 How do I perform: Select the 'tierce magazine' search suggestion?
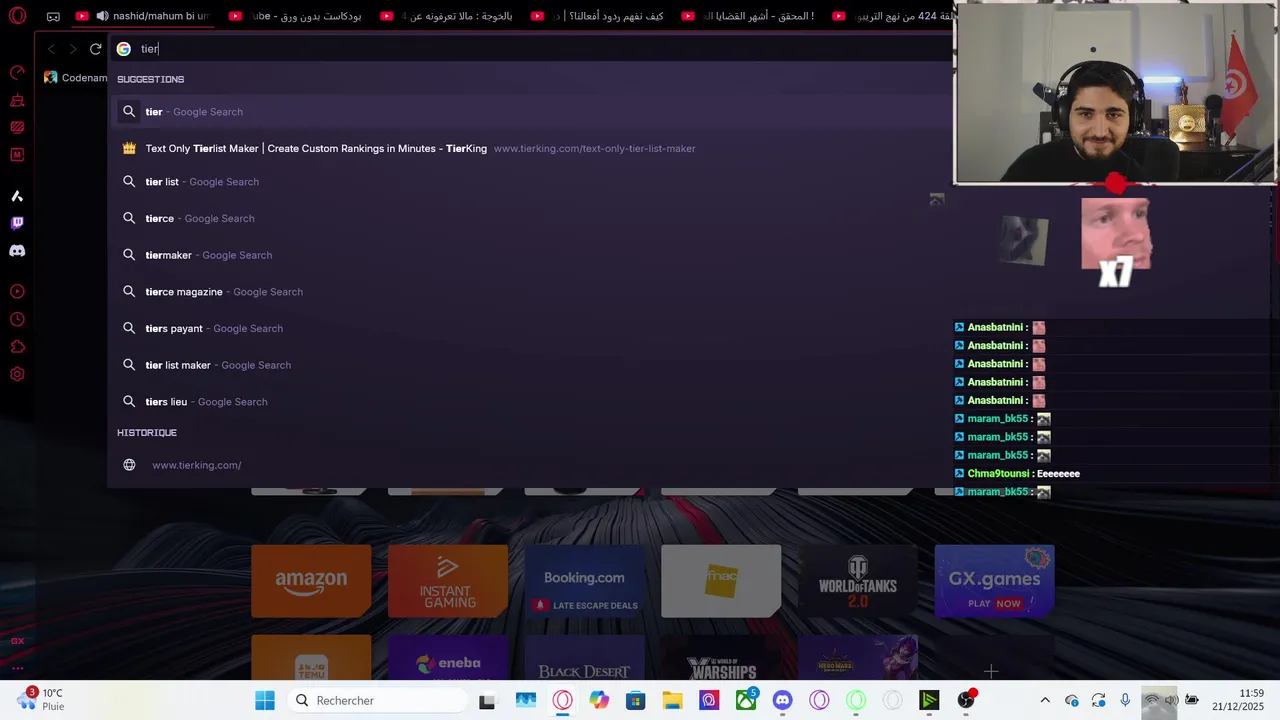530,292
